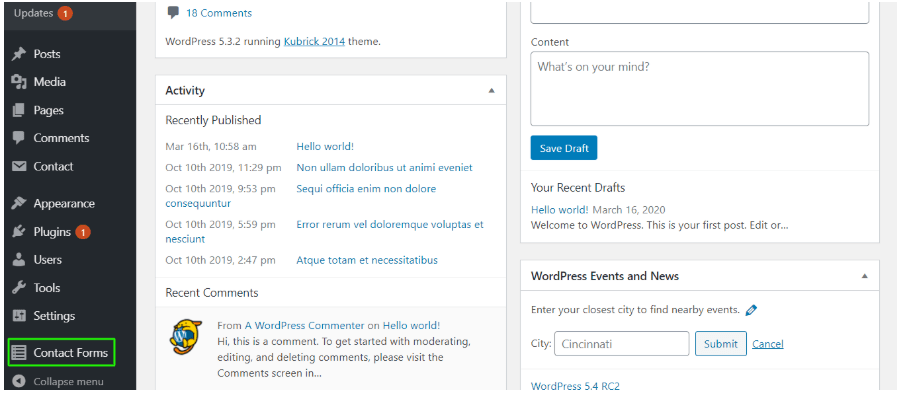Open Hello world! link in recent comment
This screenshot has height=395, width=897.
(x=411, y=326)
